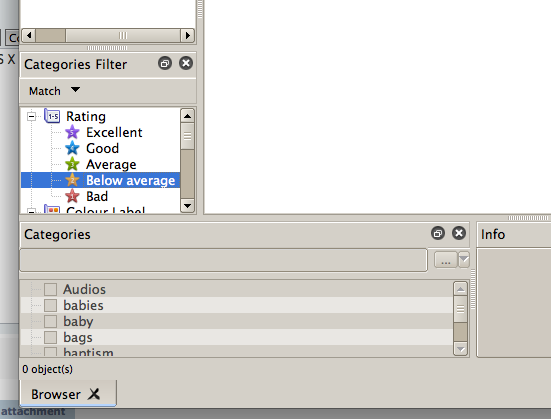Undock the Categories panel with float icon

click(438, 233)
